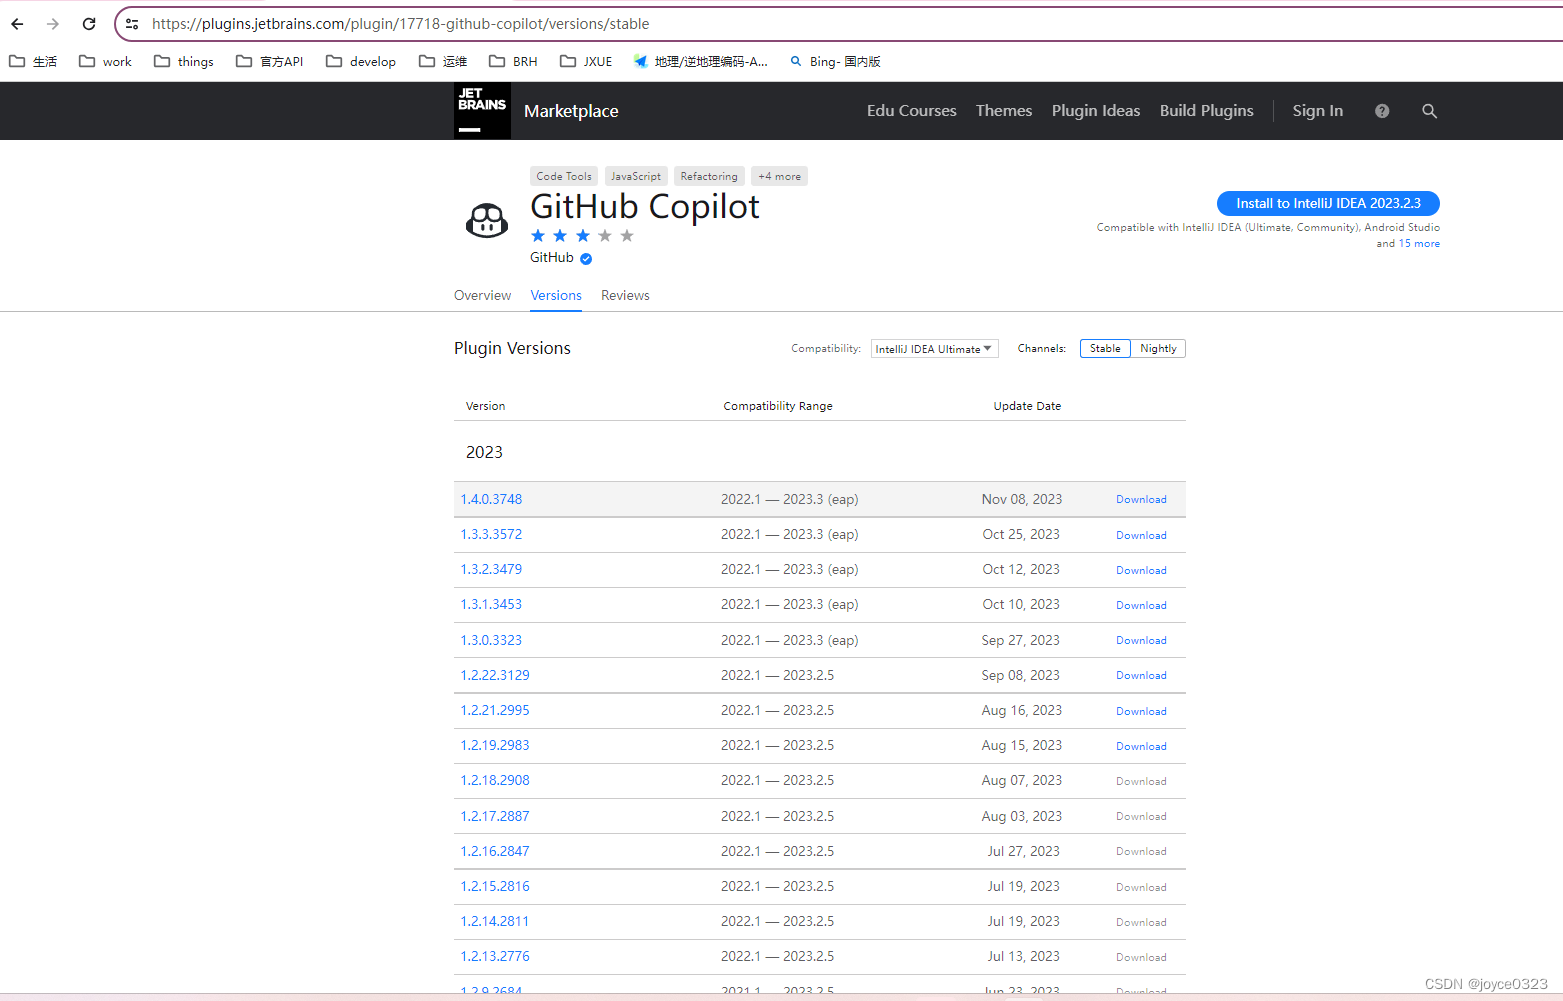Go to Edu Courses
This screenshot has height=1001, width=1563.
pos(911,111)
